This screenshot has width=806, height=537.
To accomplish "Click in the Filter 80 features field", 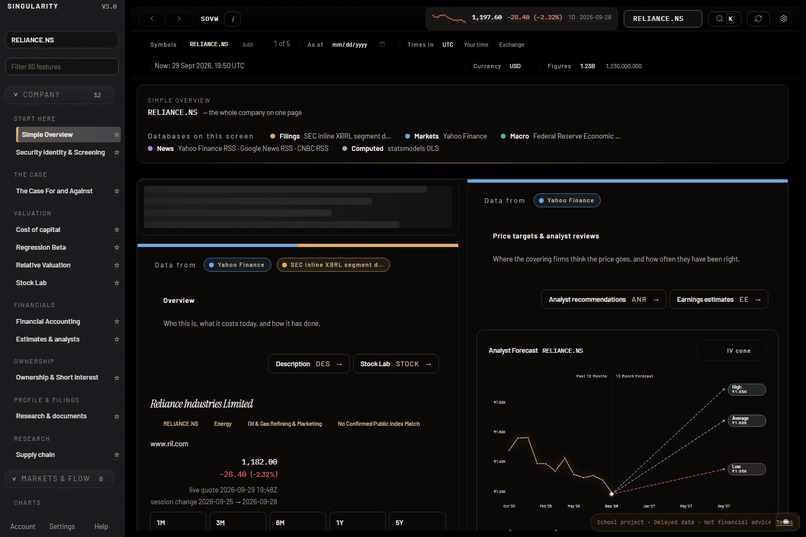I will [x=62, y=67].
